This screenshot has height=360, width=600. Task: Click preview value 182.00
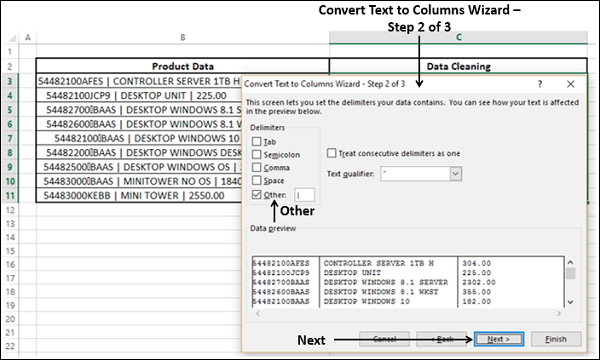[x=476, y=301]
